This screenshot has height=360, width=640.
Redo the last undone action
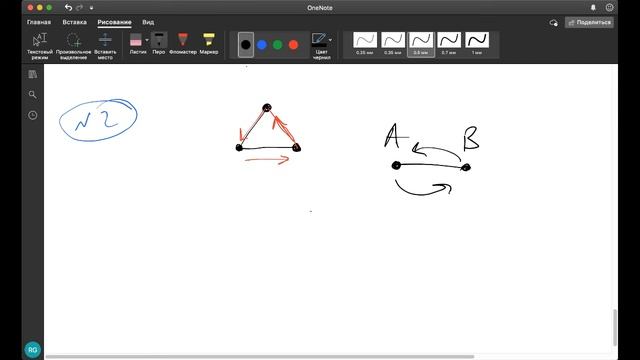(x=80, y=7)
